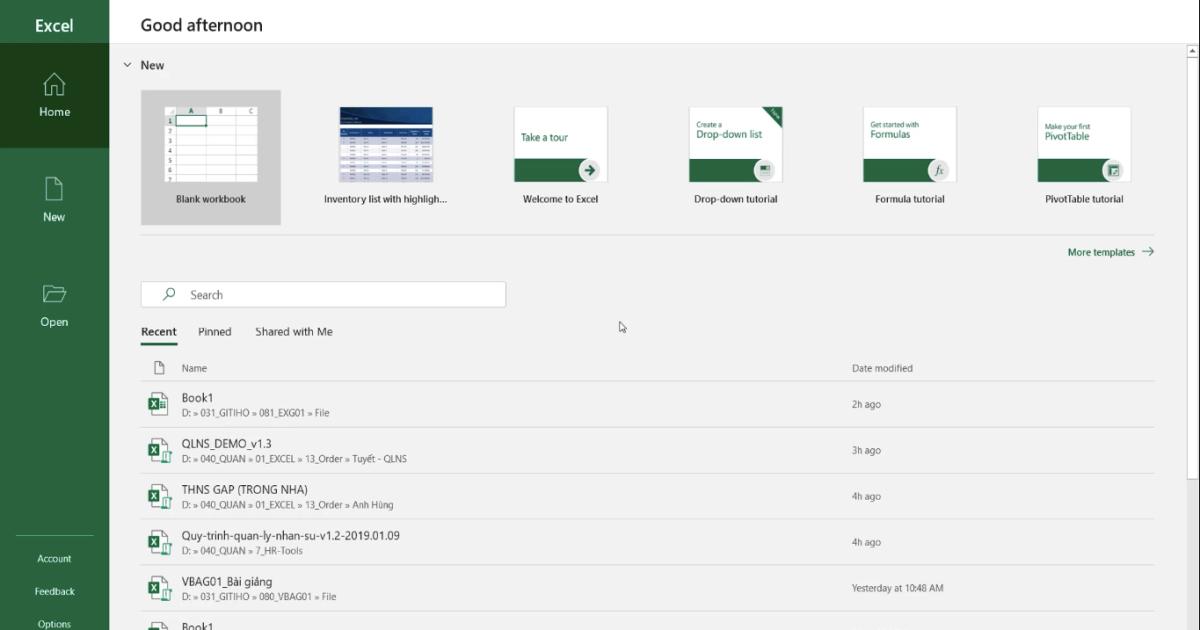Select Home in the left sidebar

[x=54, y=95]
